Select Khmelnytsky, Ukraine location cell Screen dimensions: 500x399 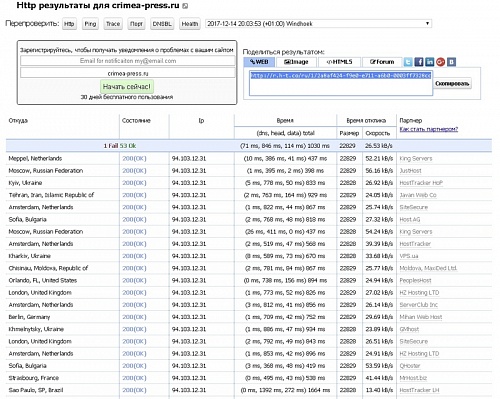(36, 329)
